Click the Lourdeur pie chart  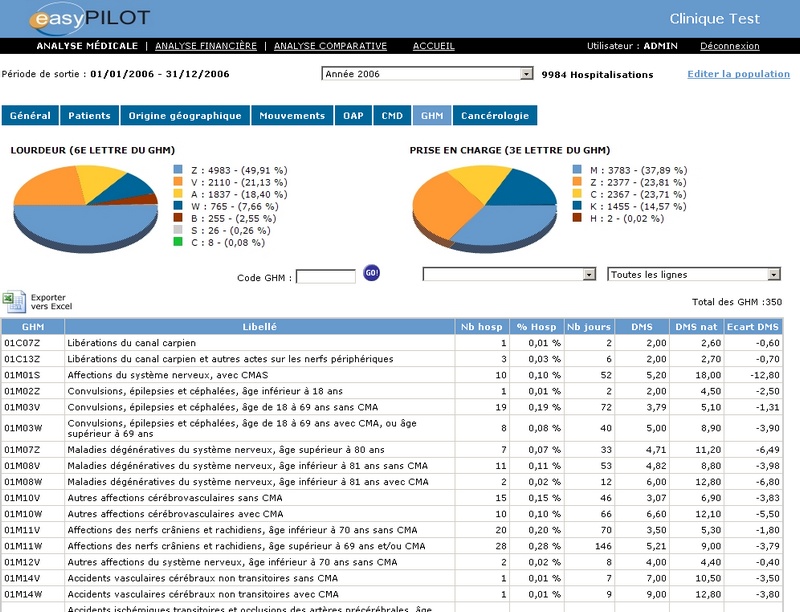pos(86,209)
